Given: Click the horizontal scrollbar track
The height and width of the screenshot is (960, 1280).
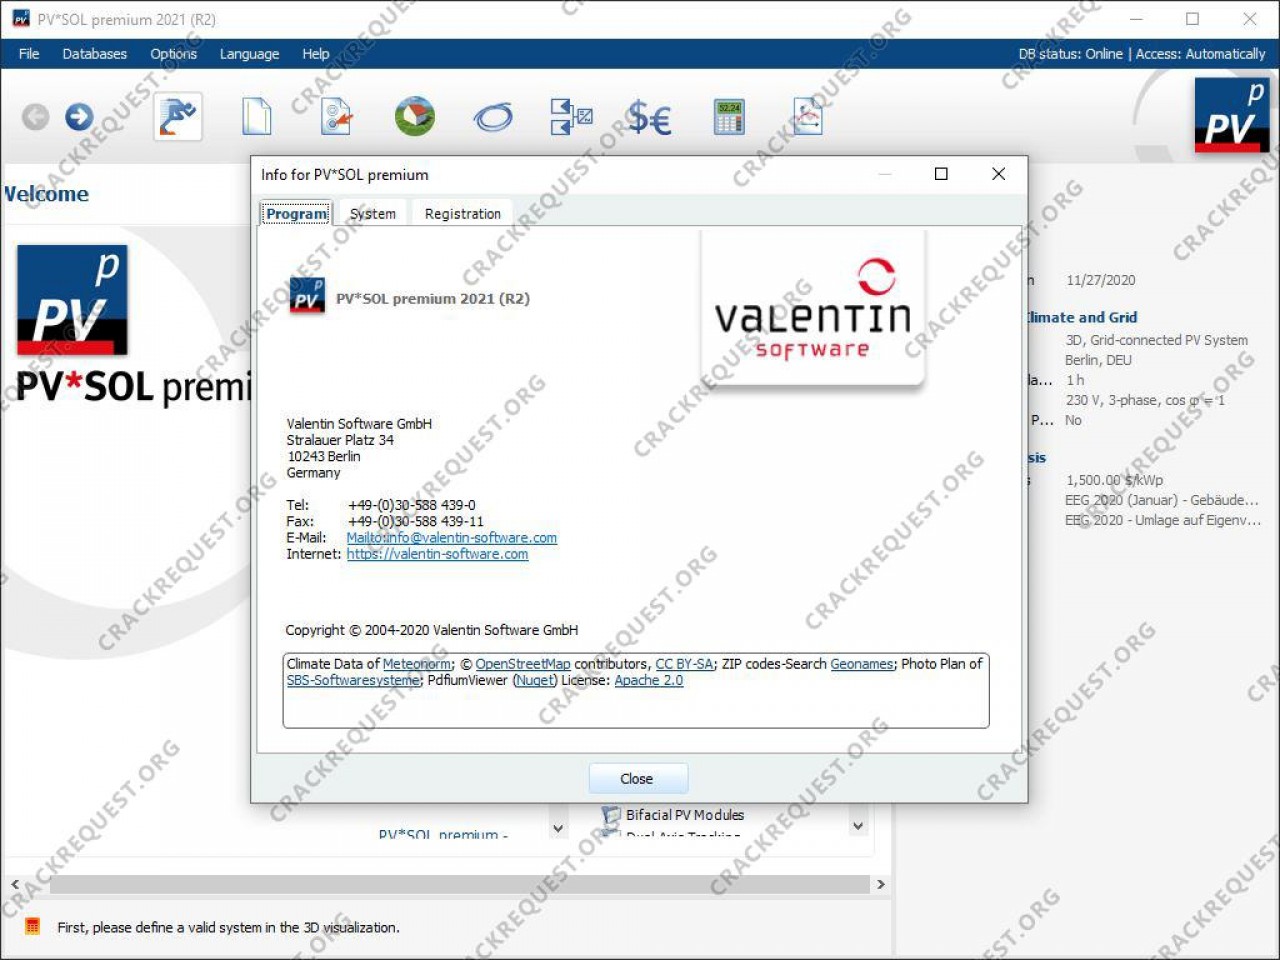Looking at the screenshot, I should click(x=460, y=884).
